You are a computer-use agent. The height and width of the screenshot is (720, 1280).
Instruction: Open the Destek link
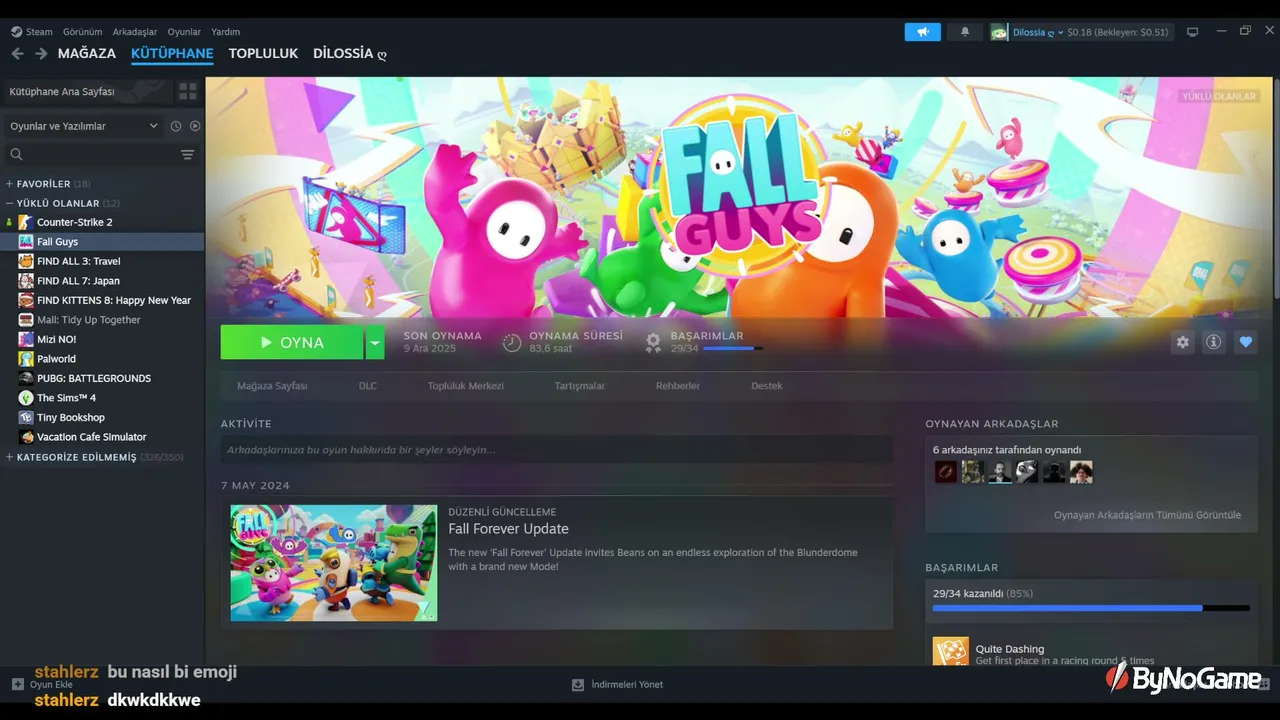pos(767,386)
